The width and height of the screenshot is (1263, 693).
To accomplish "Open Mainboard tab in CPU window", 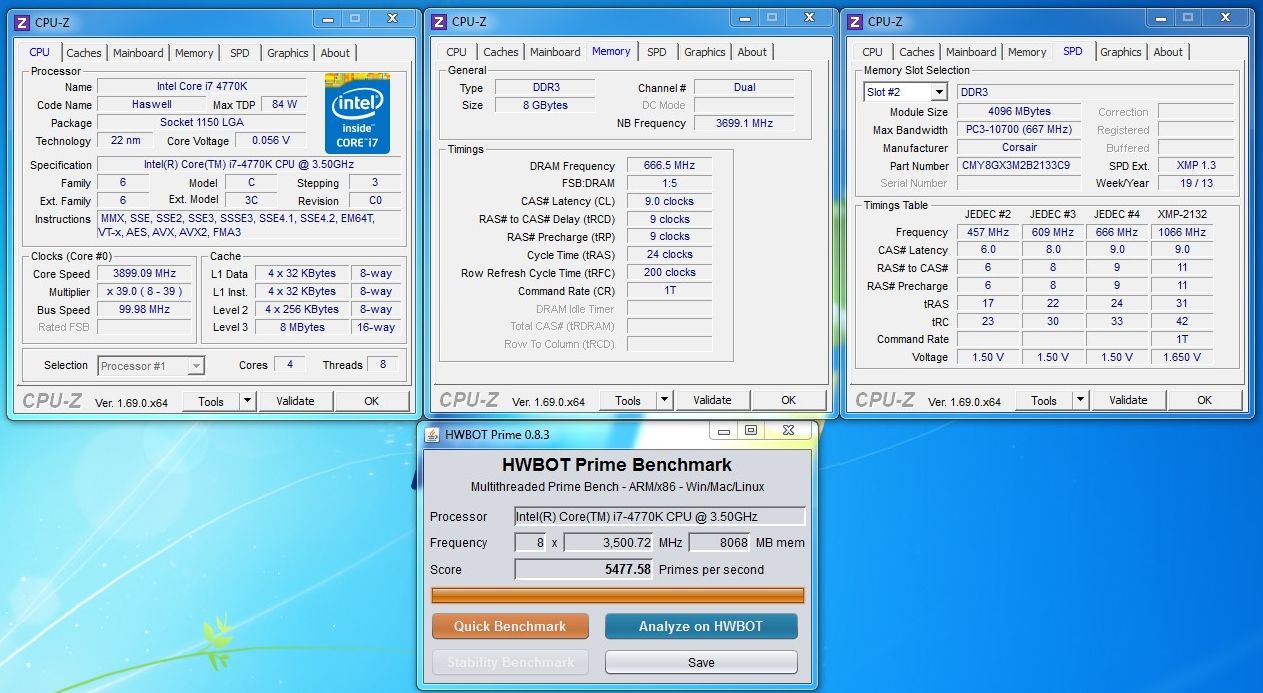I will click(x=138, y=53).
